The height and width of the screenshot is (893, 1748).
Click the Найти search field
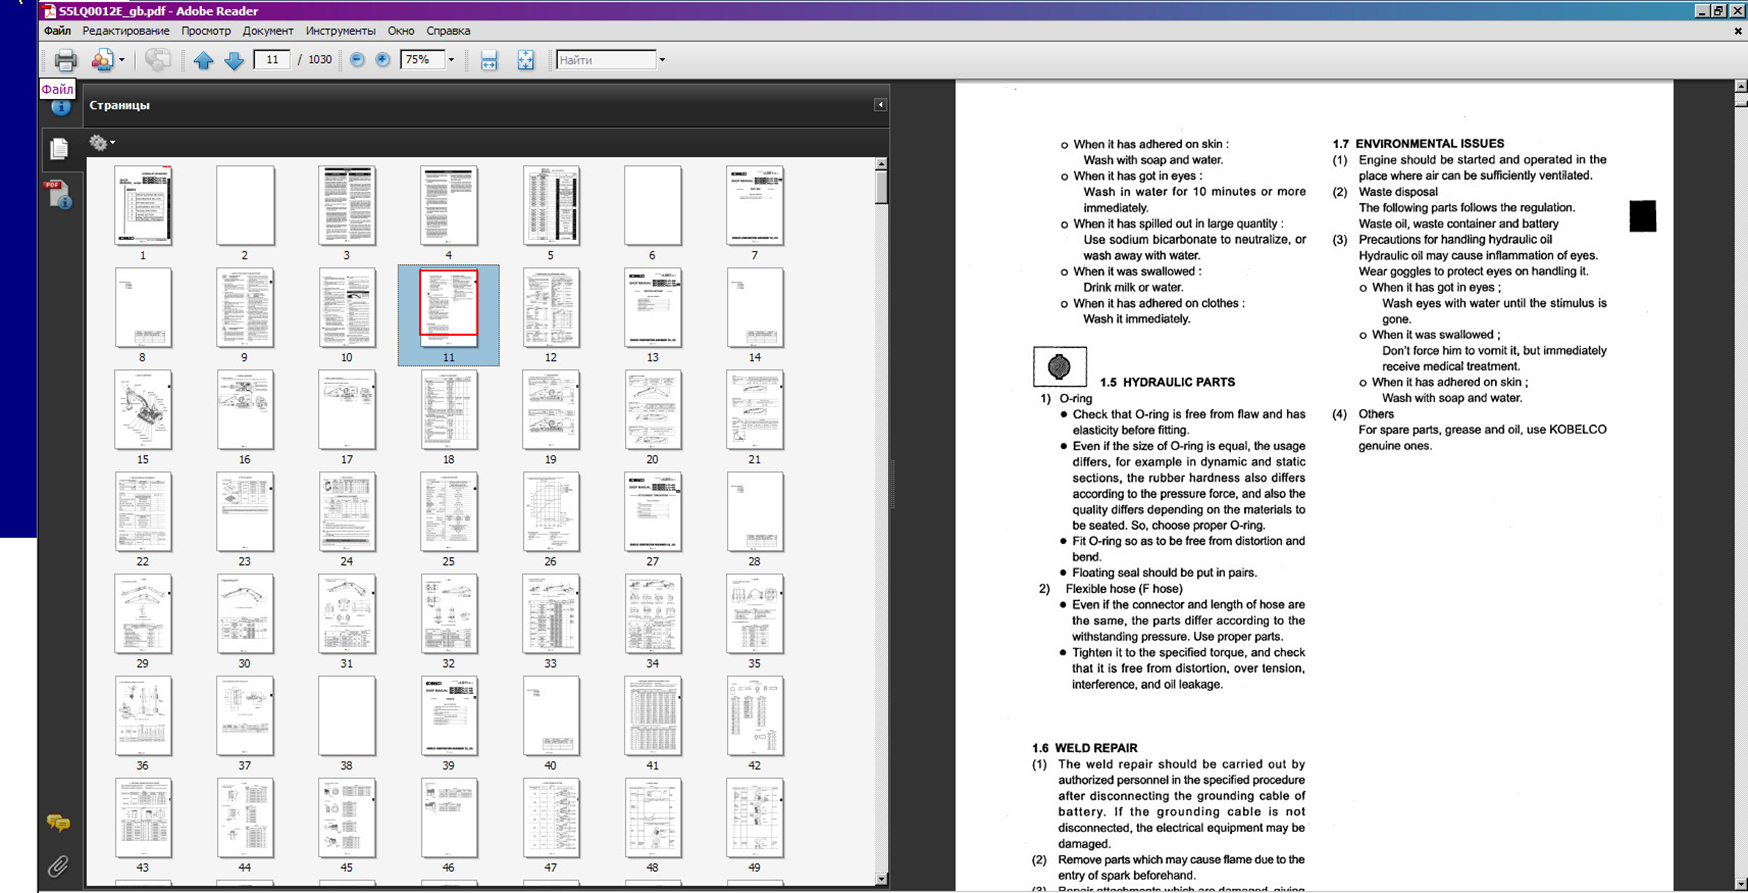click(x=605, y=60)
